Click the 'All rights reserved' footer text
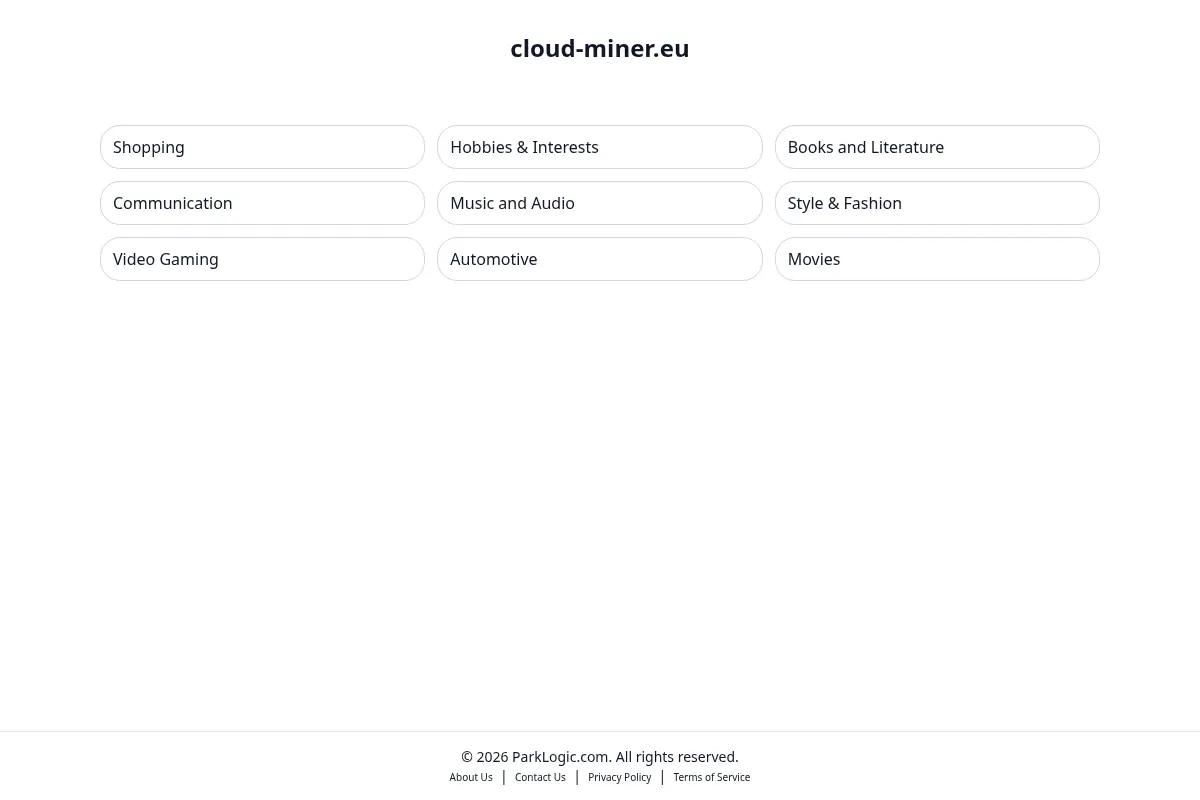The image size is (1200, 800). pyautogui.click(x=677, y=757)
